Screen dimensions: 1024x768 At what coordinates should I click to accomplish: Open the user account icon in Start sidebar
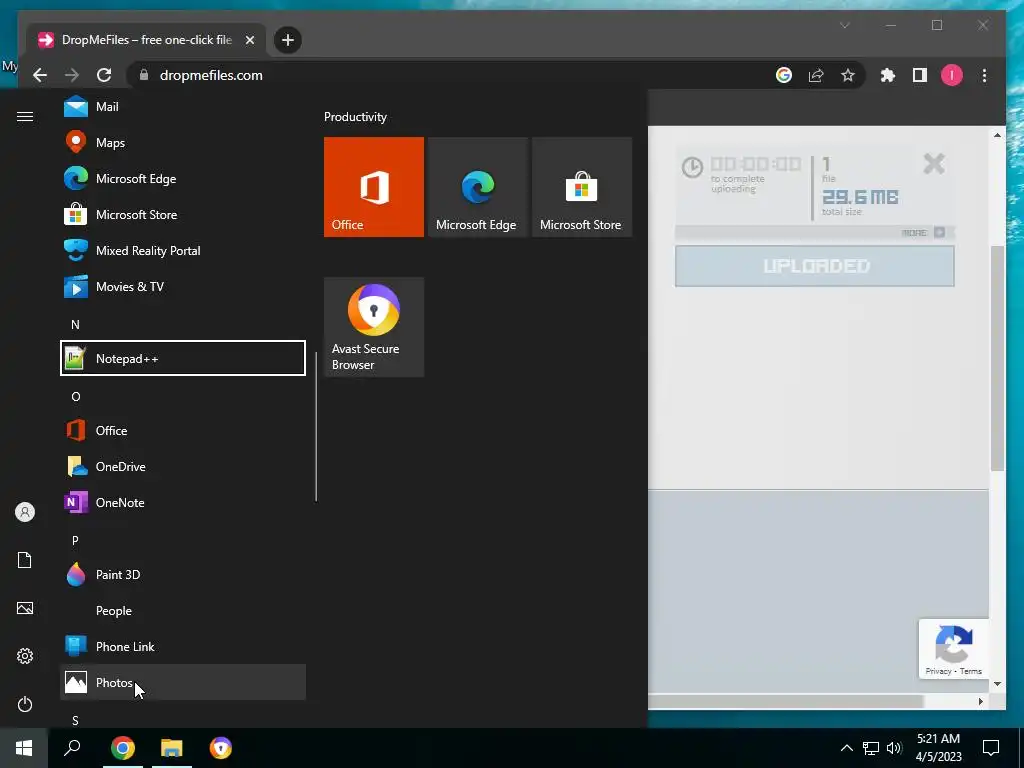click(25, 512)
